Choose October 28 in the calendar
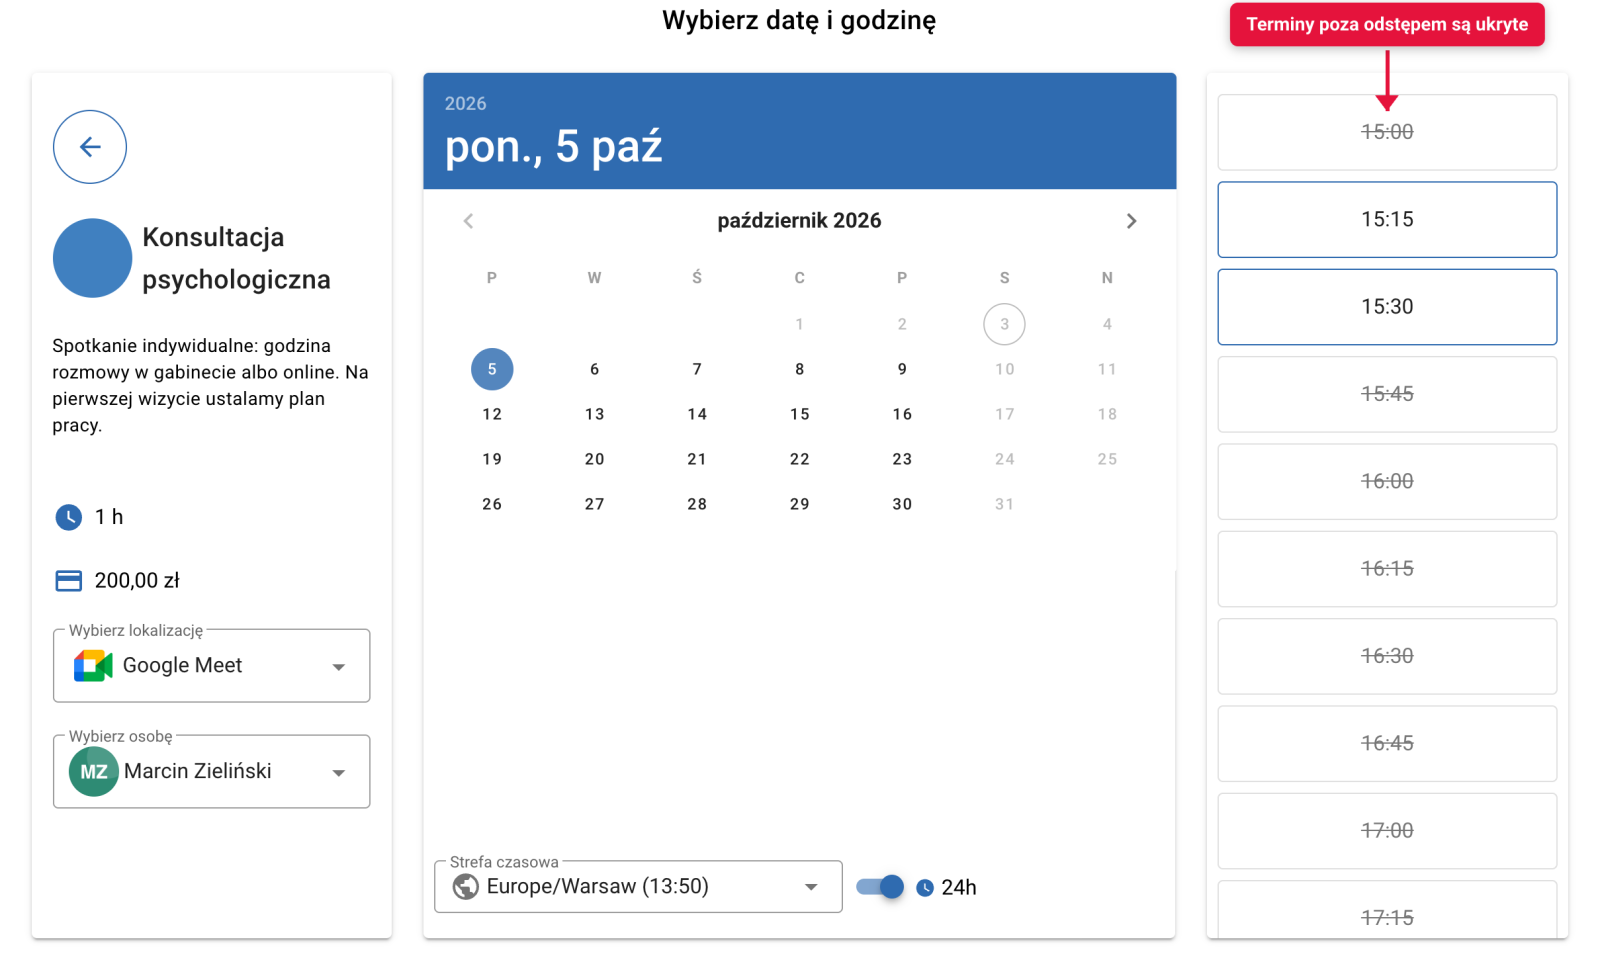1600x970 pixels. [x=697, y=504]
